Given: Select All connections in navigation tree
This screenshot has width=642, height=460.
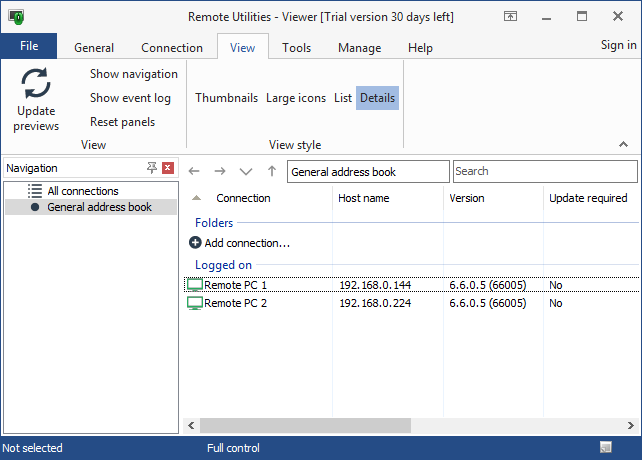Looking at the screenshot, I should [83, 191].
